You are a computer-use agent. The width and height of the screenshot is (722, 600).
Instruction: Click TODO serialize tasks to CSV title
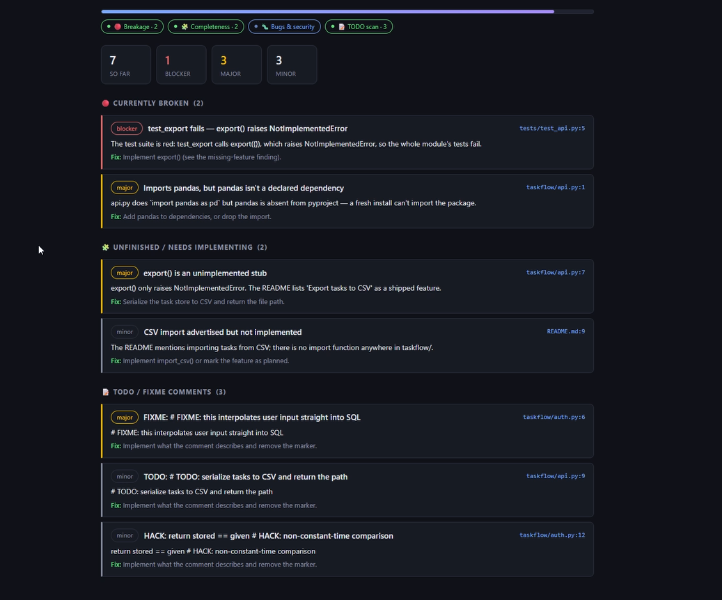pyautogui.click(x=245, y=477)
